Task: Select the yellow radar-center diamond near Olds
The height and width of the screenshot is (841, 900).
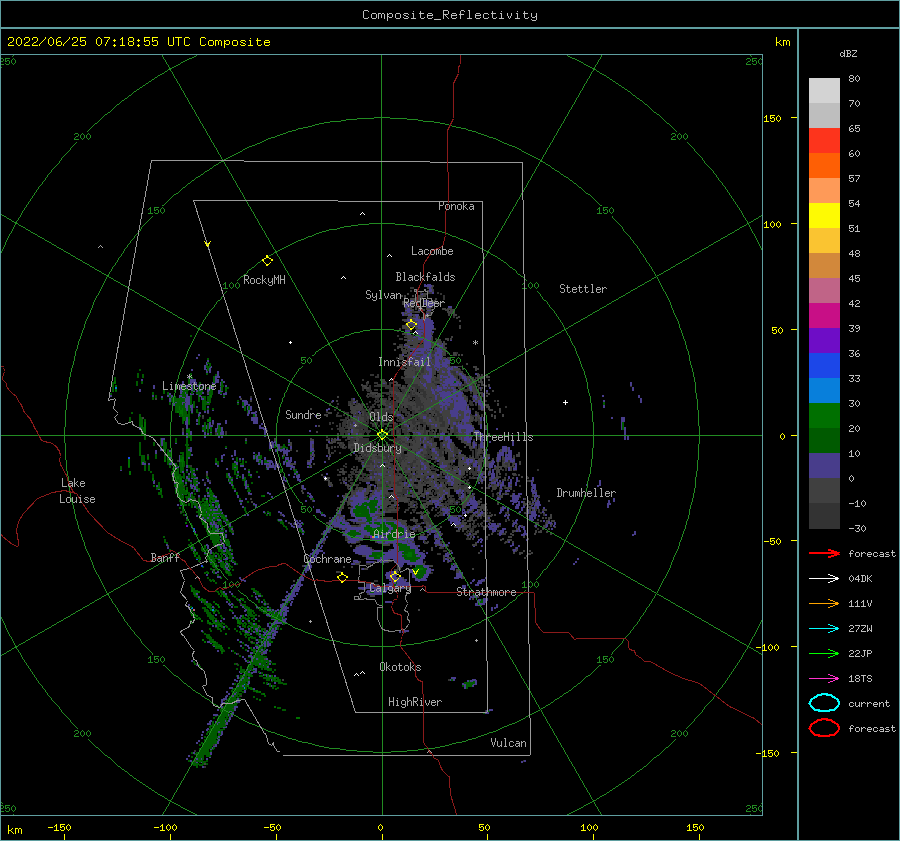Action: click(382, 435)
